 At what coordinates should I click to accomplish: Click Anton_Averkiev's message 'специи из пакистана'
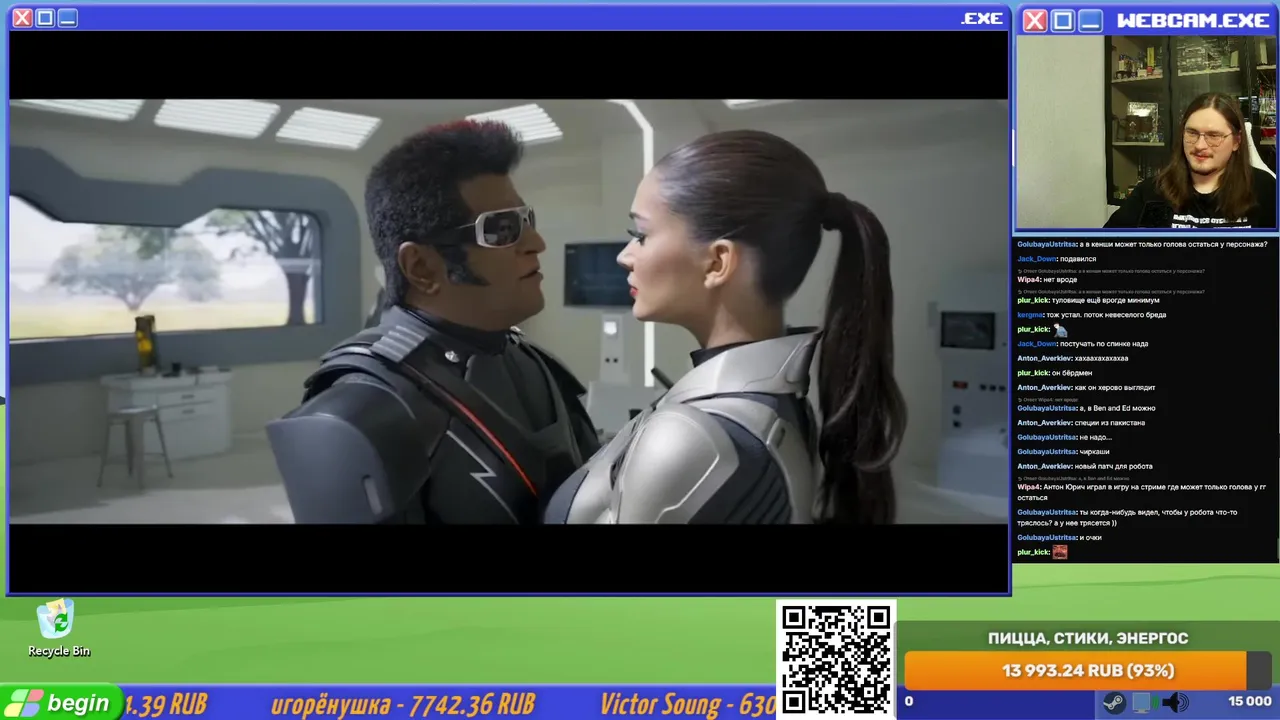(1081, 423)
